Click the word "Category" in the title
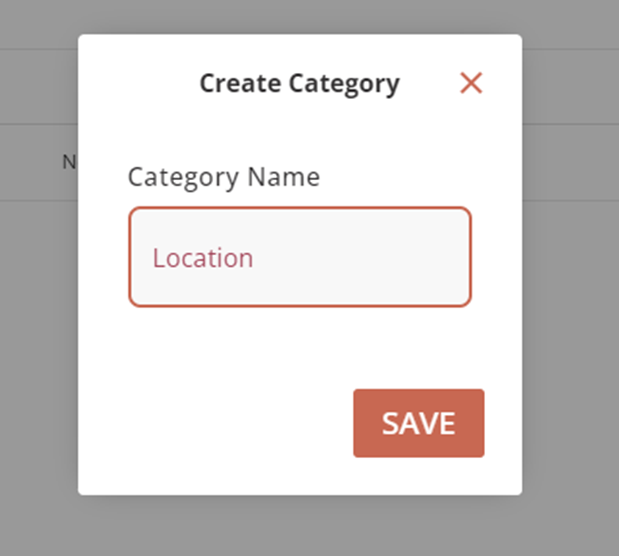Image resolution: width=619 pixels, height=556 pixels. [x=343, y=83]
